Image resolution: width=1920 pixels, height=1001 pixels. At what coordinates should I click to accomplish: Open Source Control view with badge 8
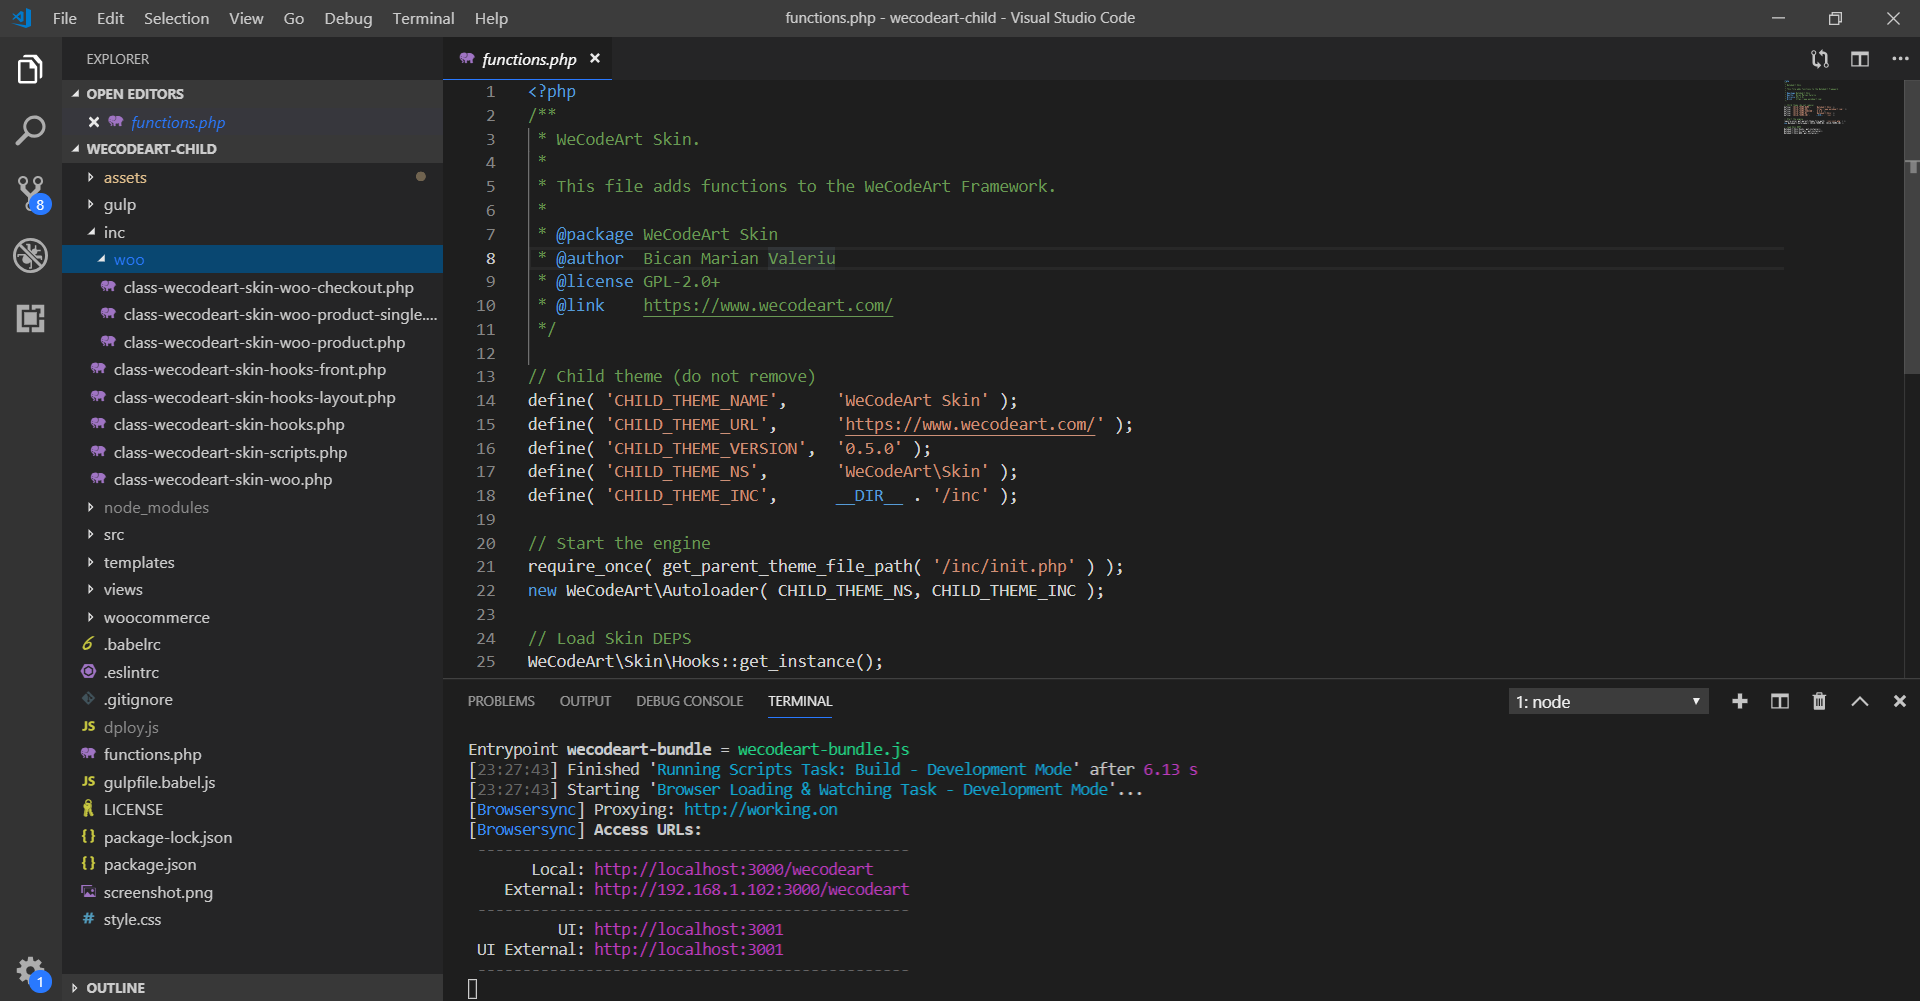(30, 193)
